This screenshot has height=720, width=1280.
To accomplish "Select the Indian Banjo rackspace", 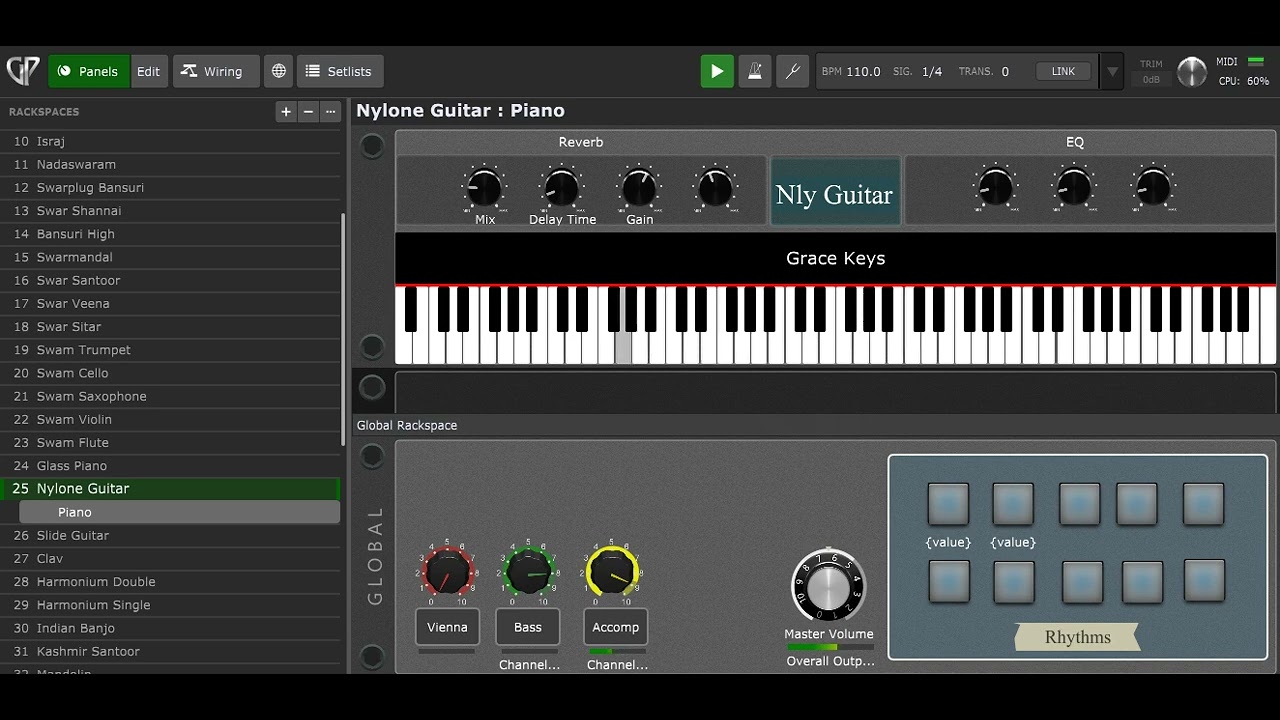I will [170, 628].
